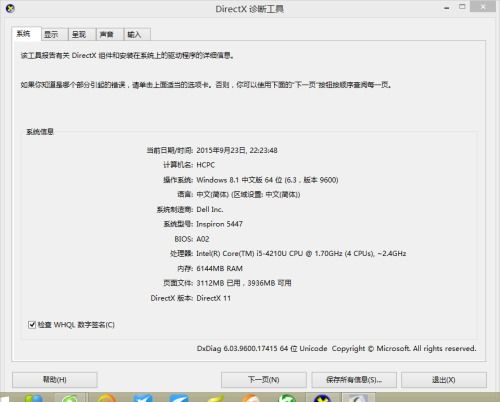
Task: Select the 系统 tab
Action: (x=26, y=34)
